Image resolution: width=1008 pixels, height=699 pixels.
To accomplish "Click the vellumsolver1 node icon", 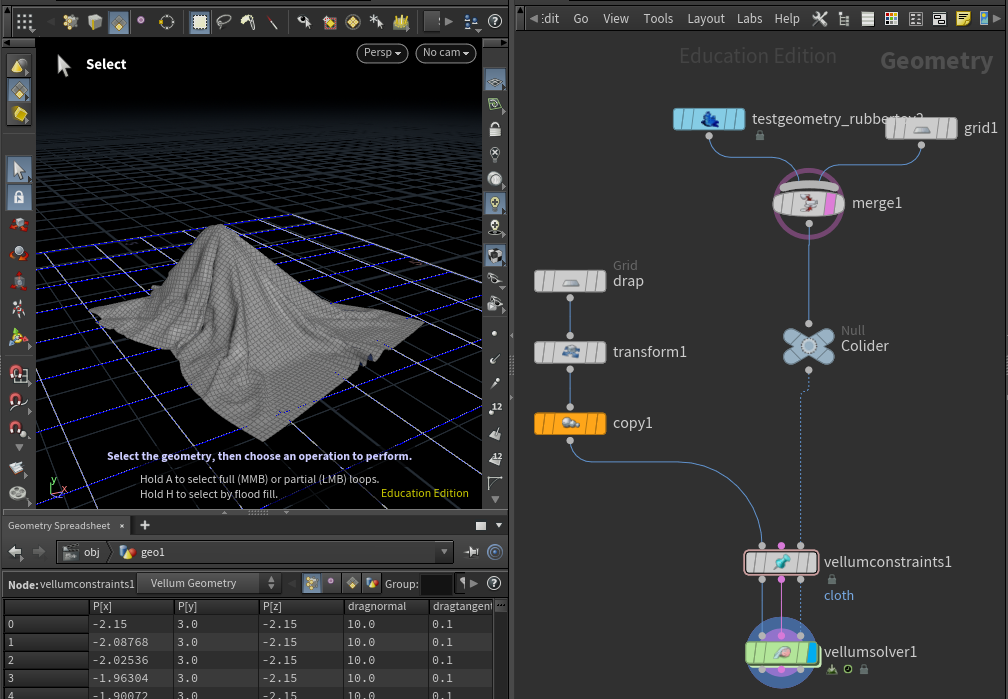I will (782, 653).
